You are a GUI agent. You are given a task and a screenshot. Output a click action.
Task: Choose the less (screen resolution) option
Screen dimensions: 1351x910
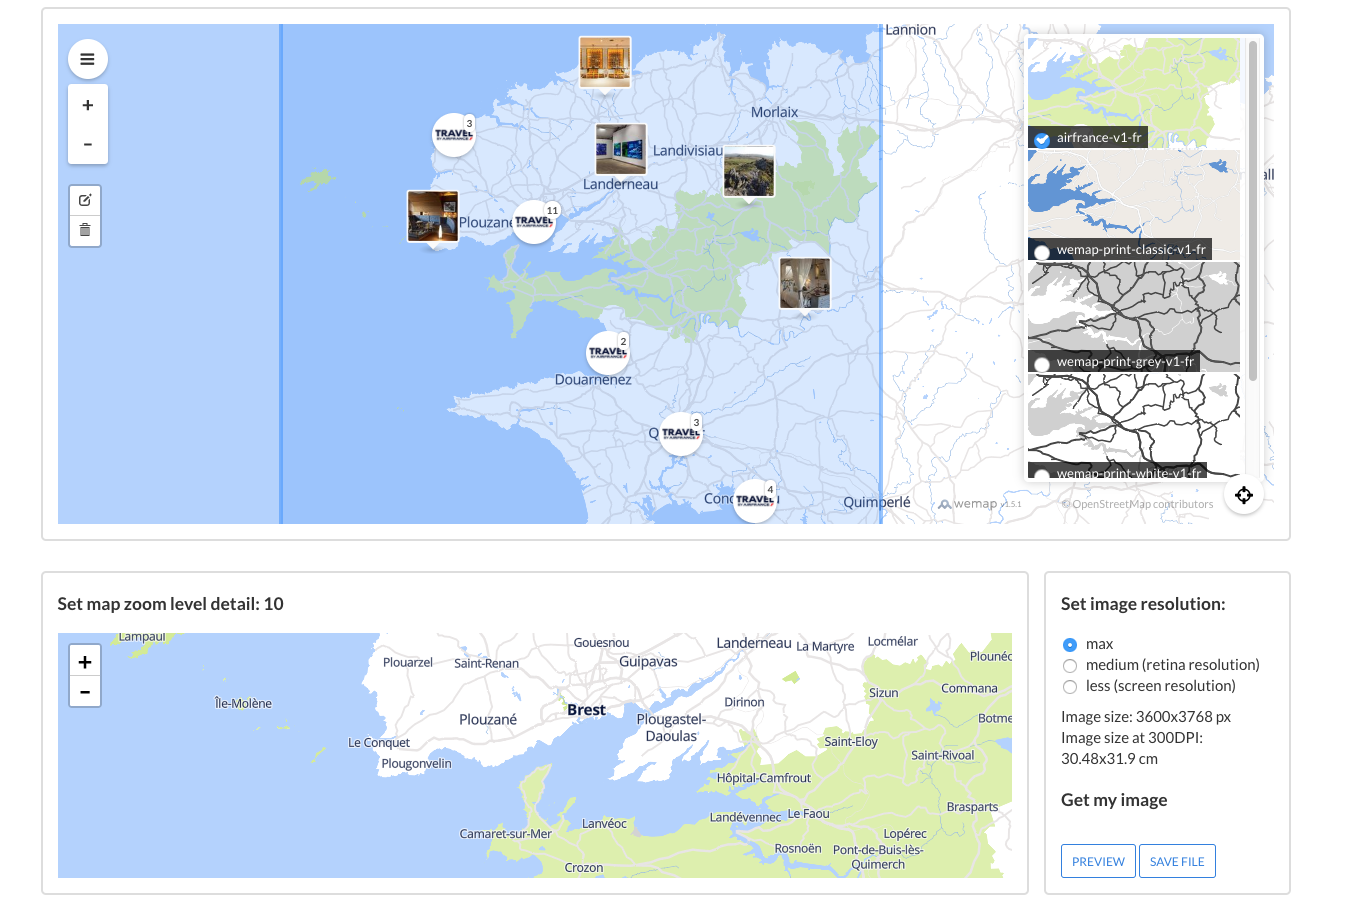(1070, 687)
